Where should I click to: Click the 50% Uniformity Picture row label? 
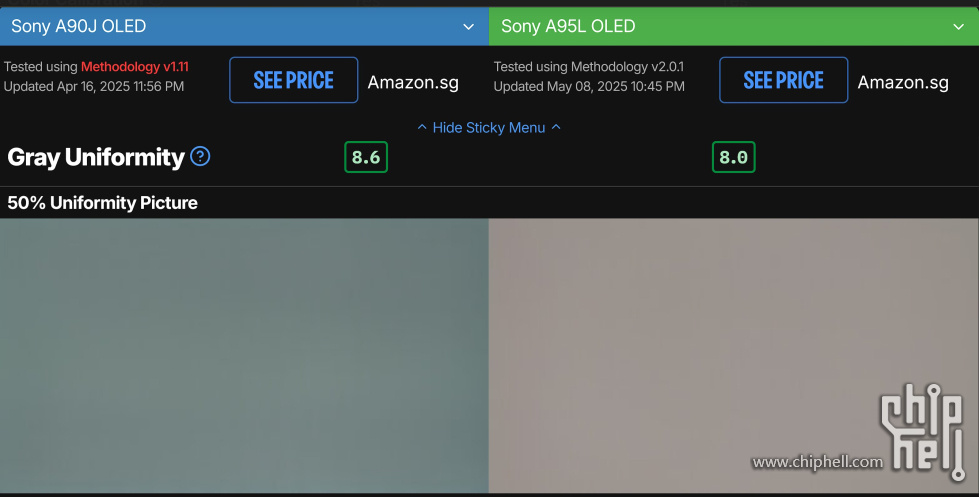pos(102,203)
